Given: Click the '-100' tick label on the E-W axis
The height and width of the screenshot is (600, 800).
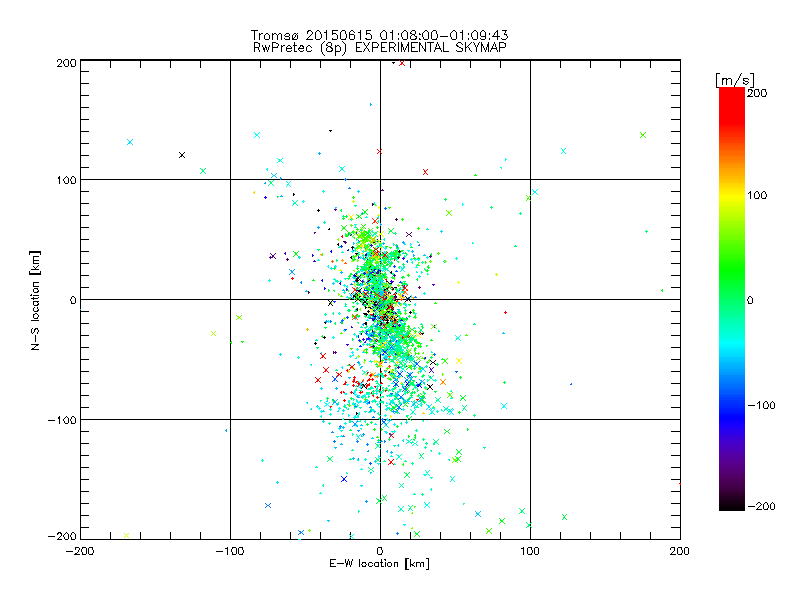Looking at the screenshot, I should pyautogui.click(x=230, y=551).
